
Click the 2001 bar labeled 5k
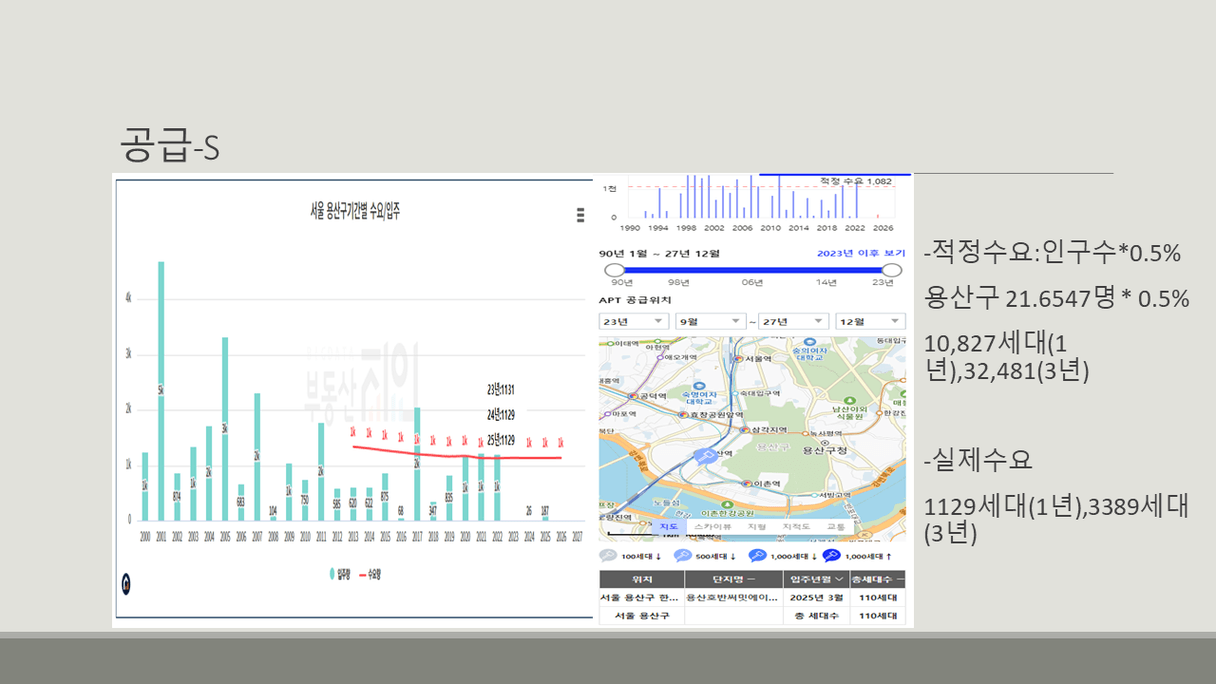161,391
